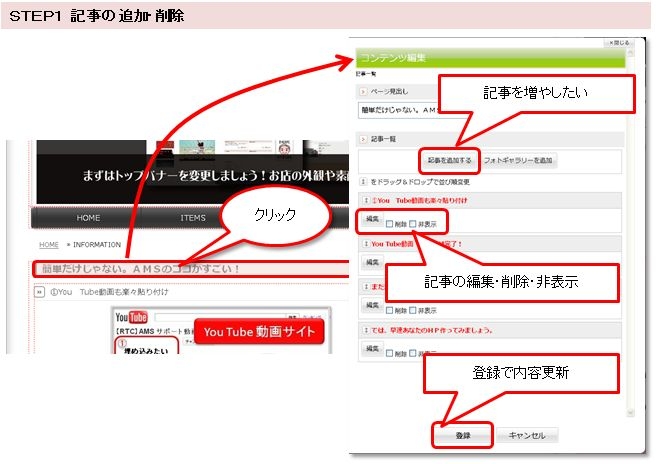
Task: Click 登録 to save content changes
Action: coord(463,436)
